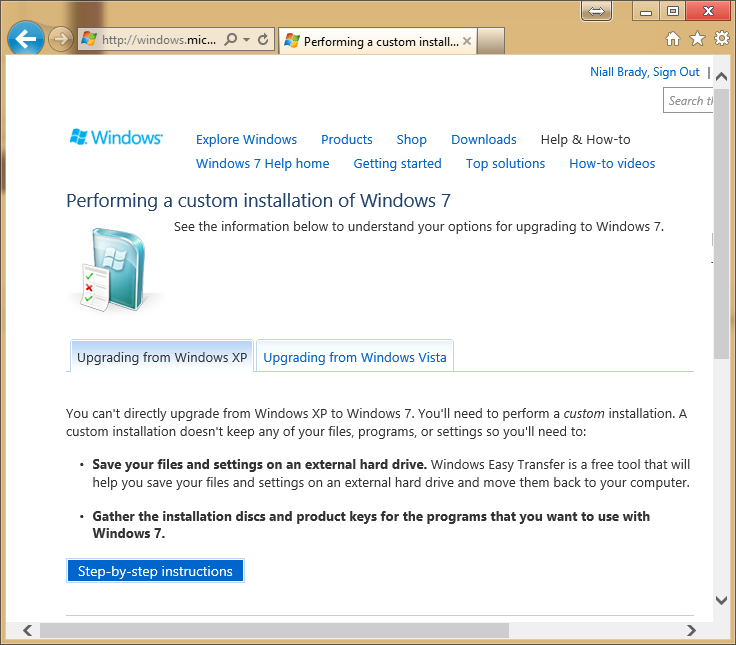Screen dimensions: 736x645
Task: Switch to 'Performing a custom install...' browser tab
Action: 378,41
